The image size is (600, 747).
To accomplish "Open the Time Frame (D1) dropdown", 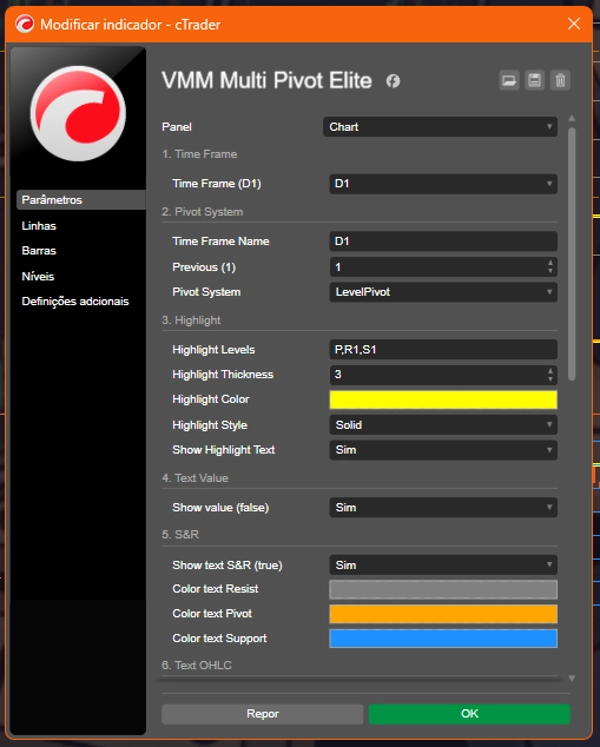I will click(x=443, y=183).
